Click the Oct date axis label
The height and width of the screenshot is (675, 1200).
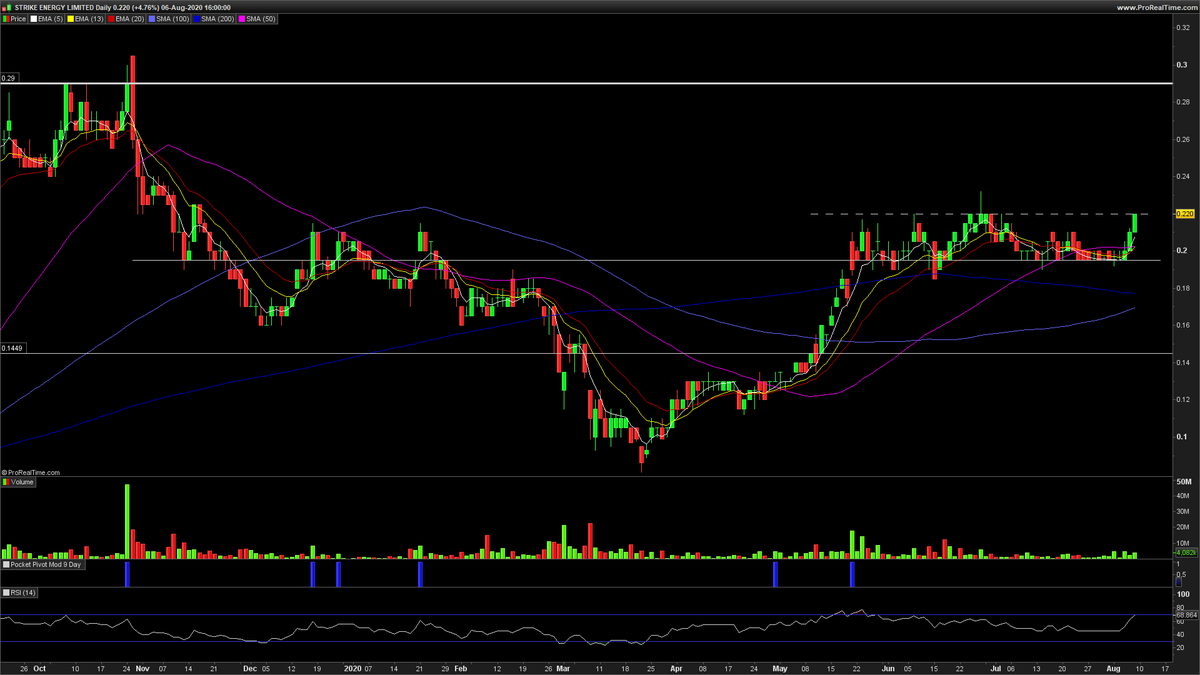click(x=40, y=667)
